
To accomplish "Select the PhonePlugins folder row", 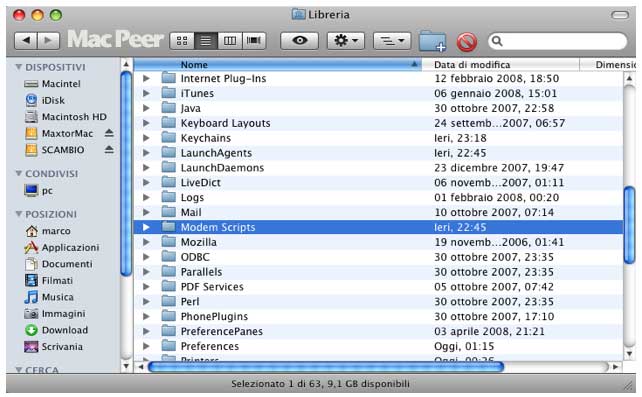I will (378, 316).
